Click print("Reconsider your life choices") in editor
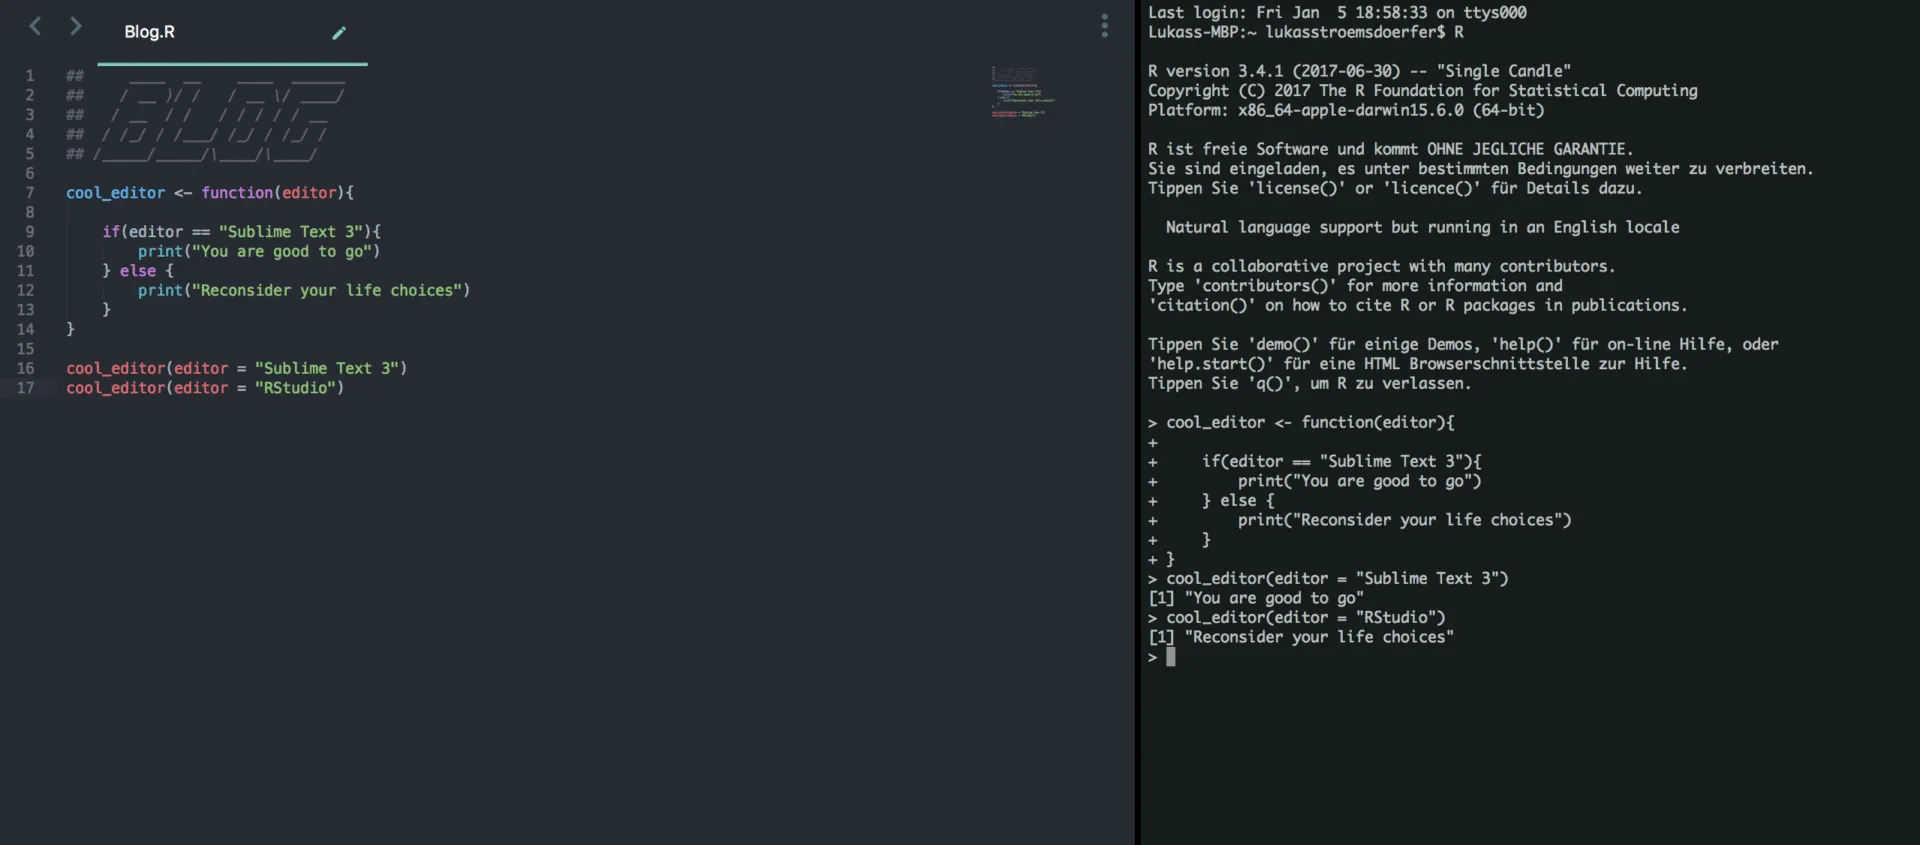The image size is (1920, 845). pos(304,291)
